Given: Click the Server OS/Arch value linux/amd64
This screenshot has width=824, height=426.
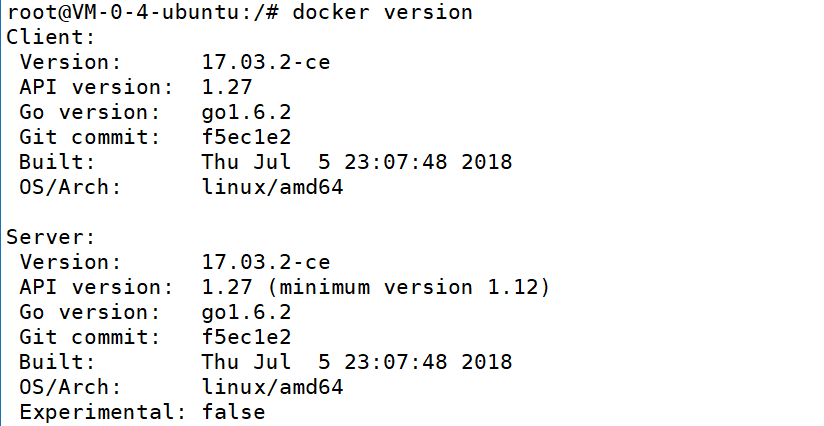Looking at the screenshot, I should pos(271,387).
